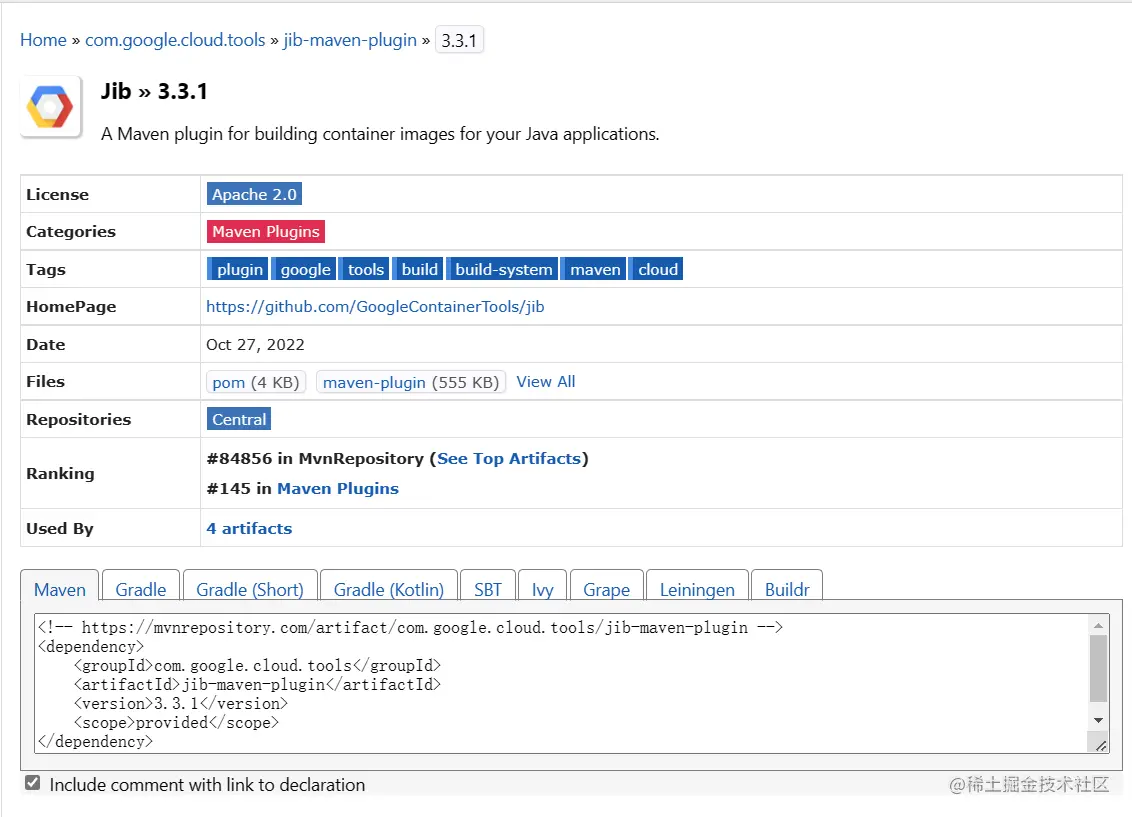Image resolution: width=1132 pixels, height=817 pixels.
Task: Click View All files link
Action: pyautogui.click(x=546, y=382)
